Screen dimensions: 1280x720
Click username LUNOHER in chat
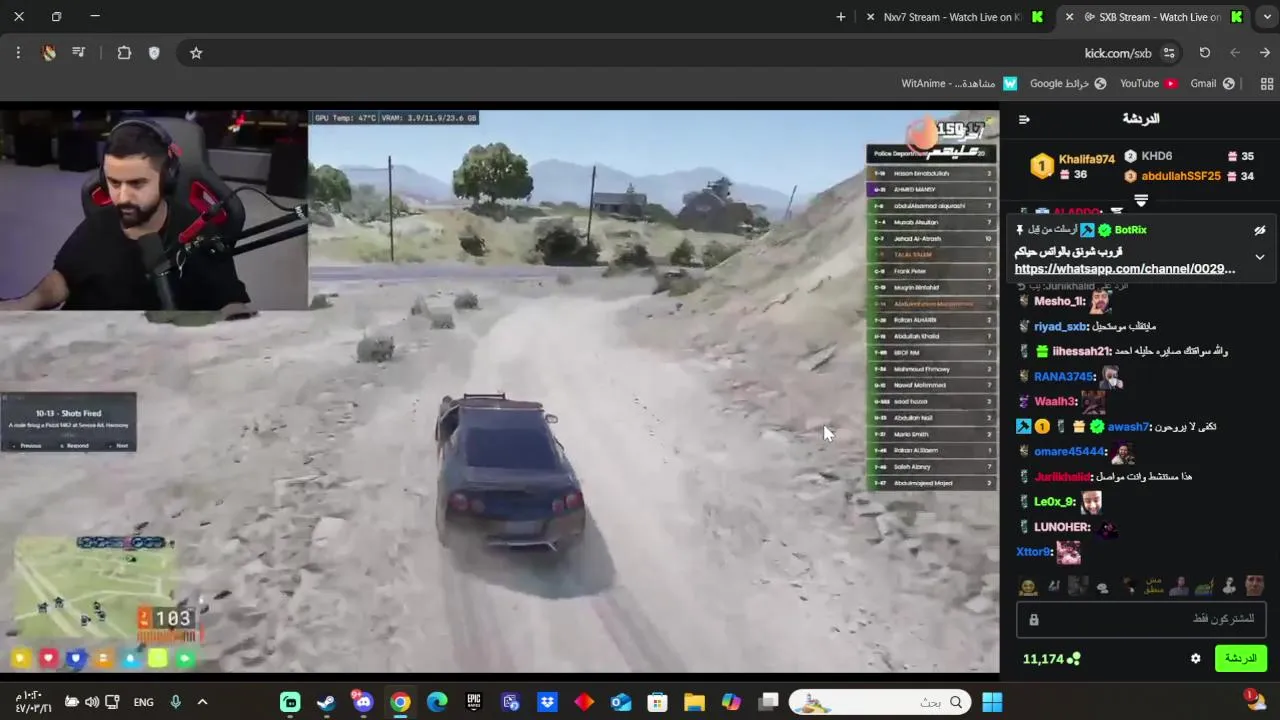tap(1062, 527)
